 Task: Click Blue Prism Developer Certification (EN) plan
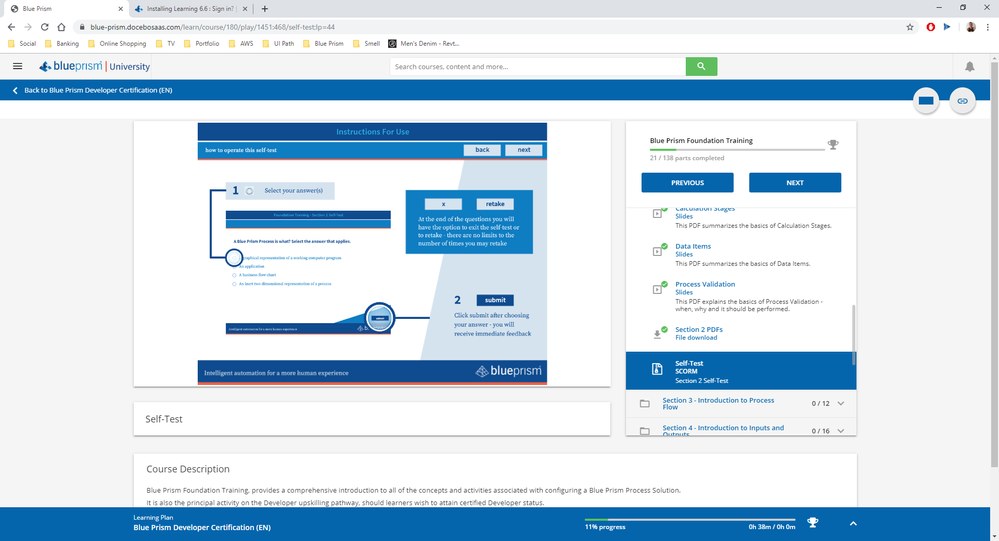click(x=202, y=528)
